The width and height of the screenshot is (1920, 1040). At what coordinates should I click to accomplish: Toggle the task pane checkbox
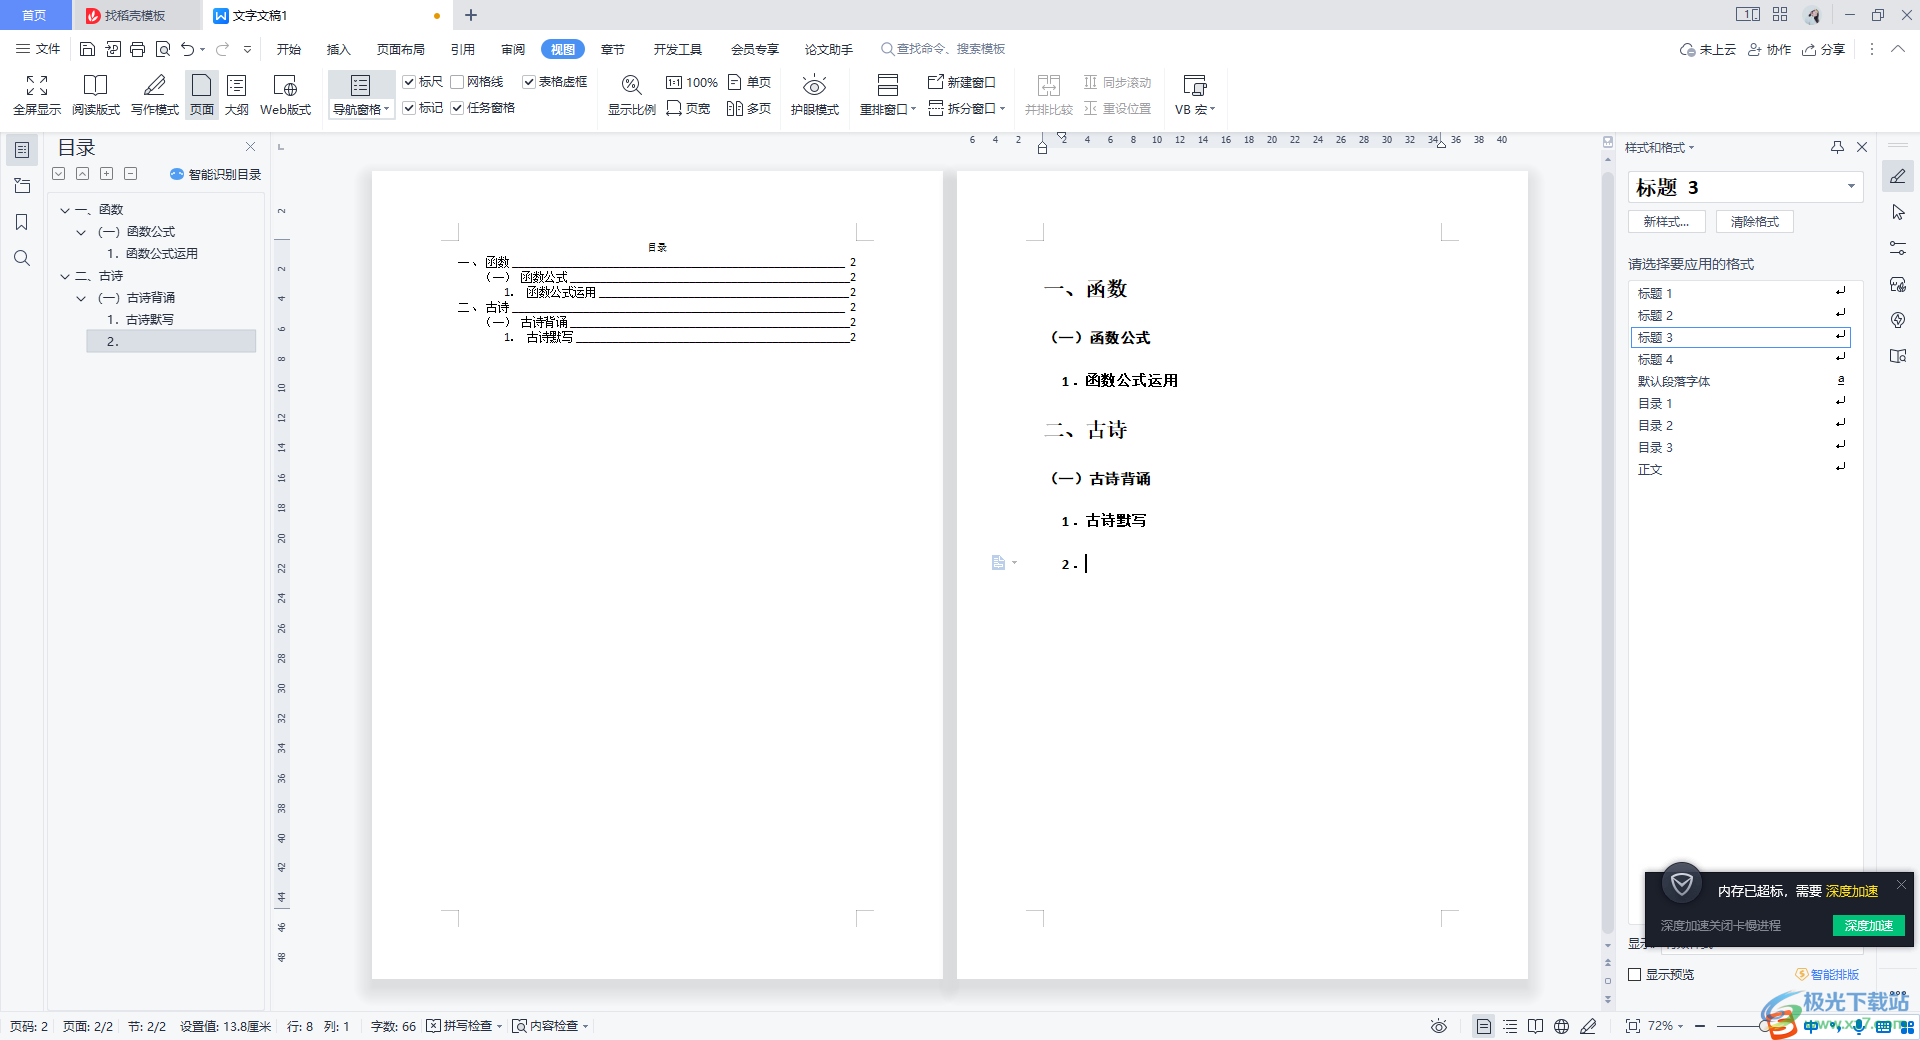point(457,108)
